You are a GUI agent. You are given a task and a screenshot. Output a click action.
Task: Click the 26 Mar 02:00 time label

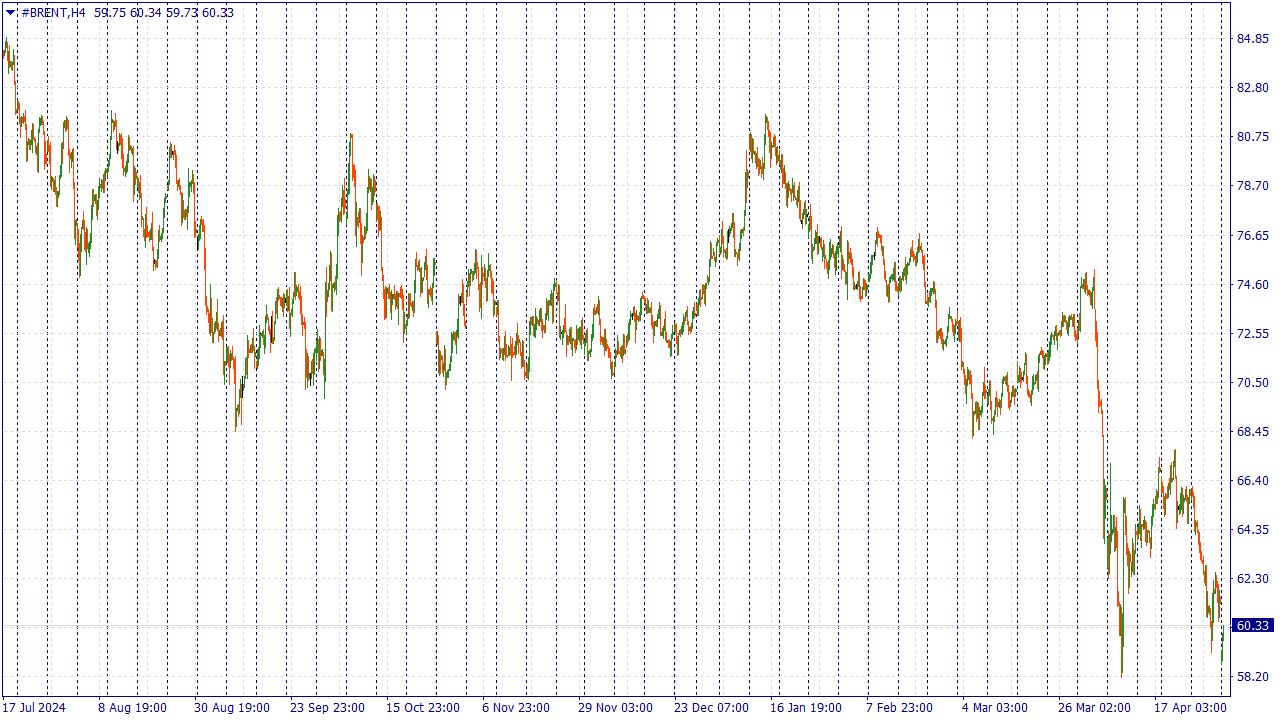point(1095,707)
